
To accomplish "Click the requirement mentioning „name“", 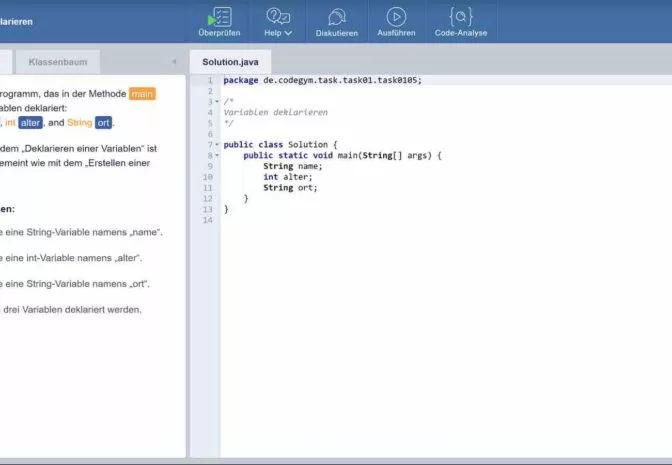I will coord(81,232).
